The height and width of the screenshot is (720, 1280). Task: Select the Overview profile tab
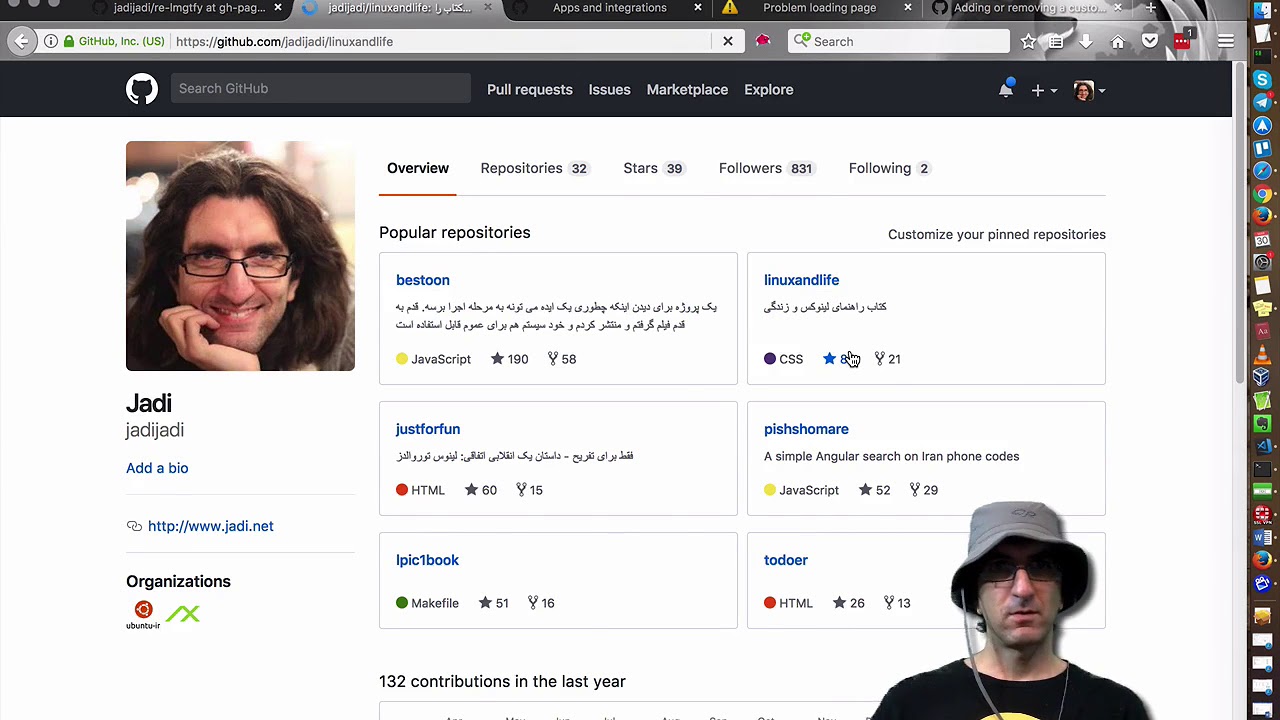point(418,168)
